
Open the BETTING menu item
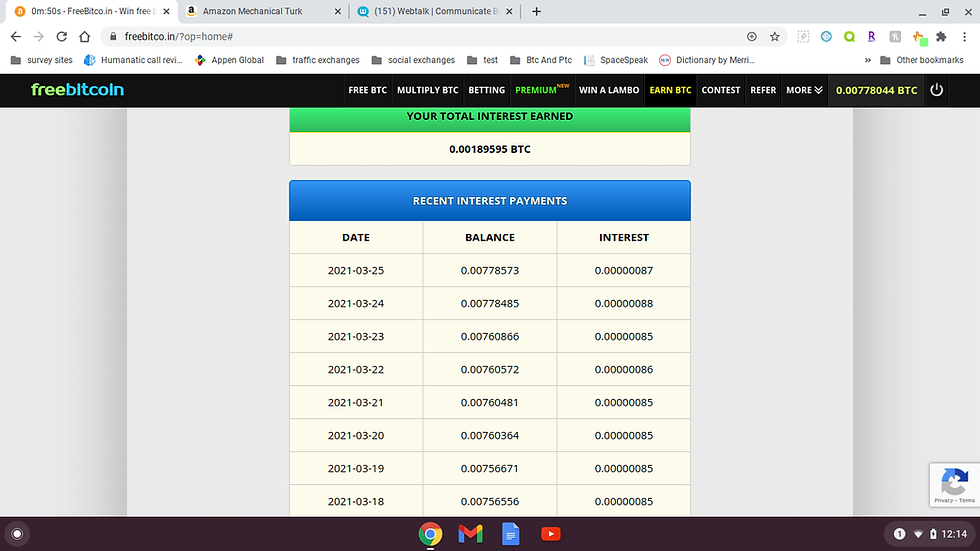(x=486, y=90)
